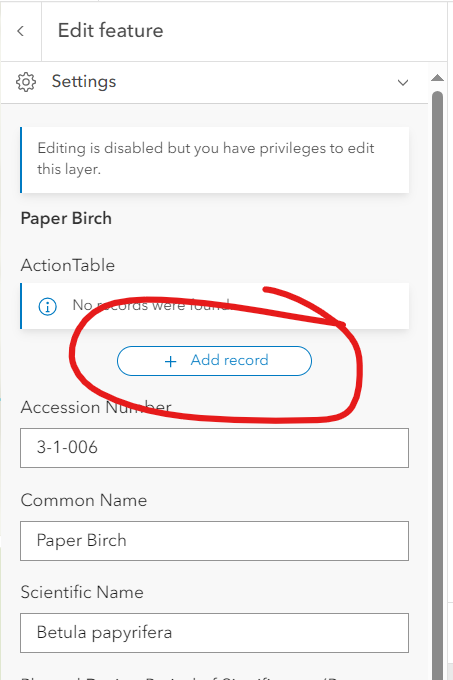Click the scrollbar up arrow
Viewport: 453px width, 680px height.
pos(437,78)
